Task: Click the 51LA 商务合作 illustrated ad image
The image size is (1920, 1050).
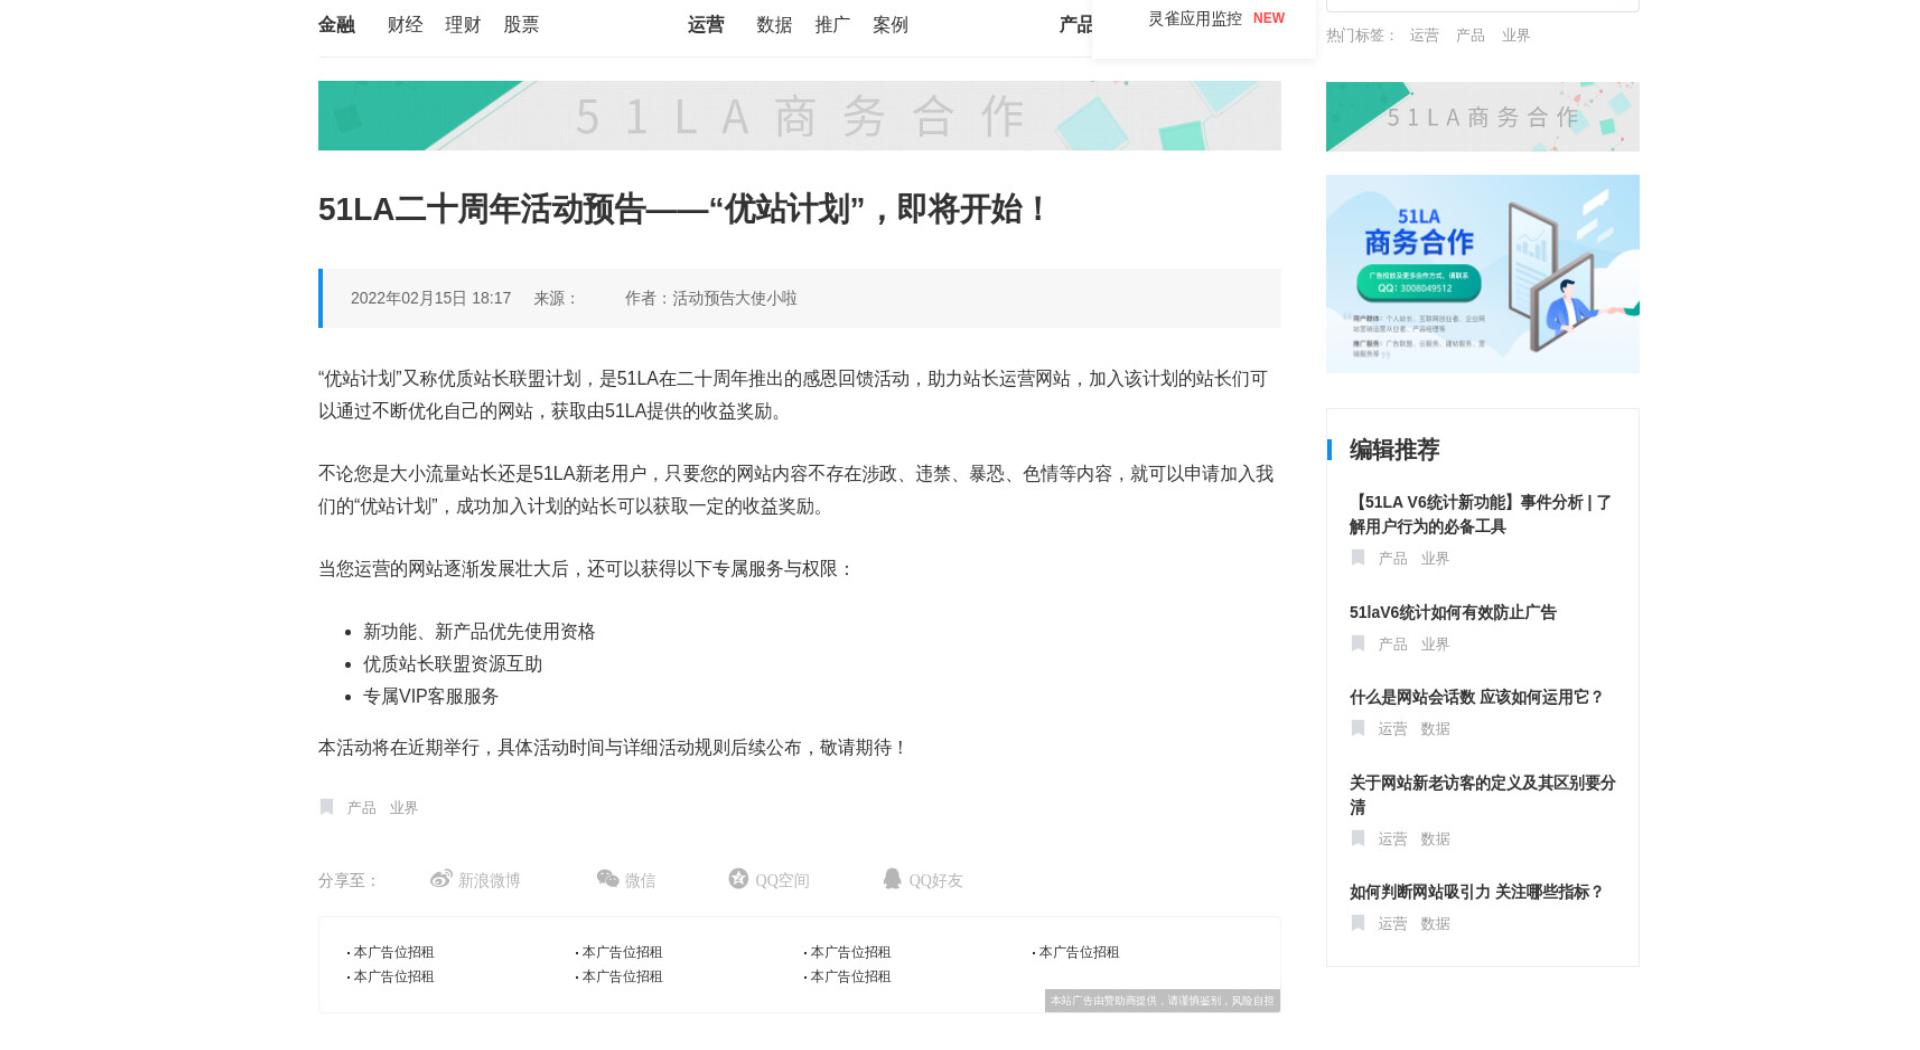Action: coord(1482,274)
